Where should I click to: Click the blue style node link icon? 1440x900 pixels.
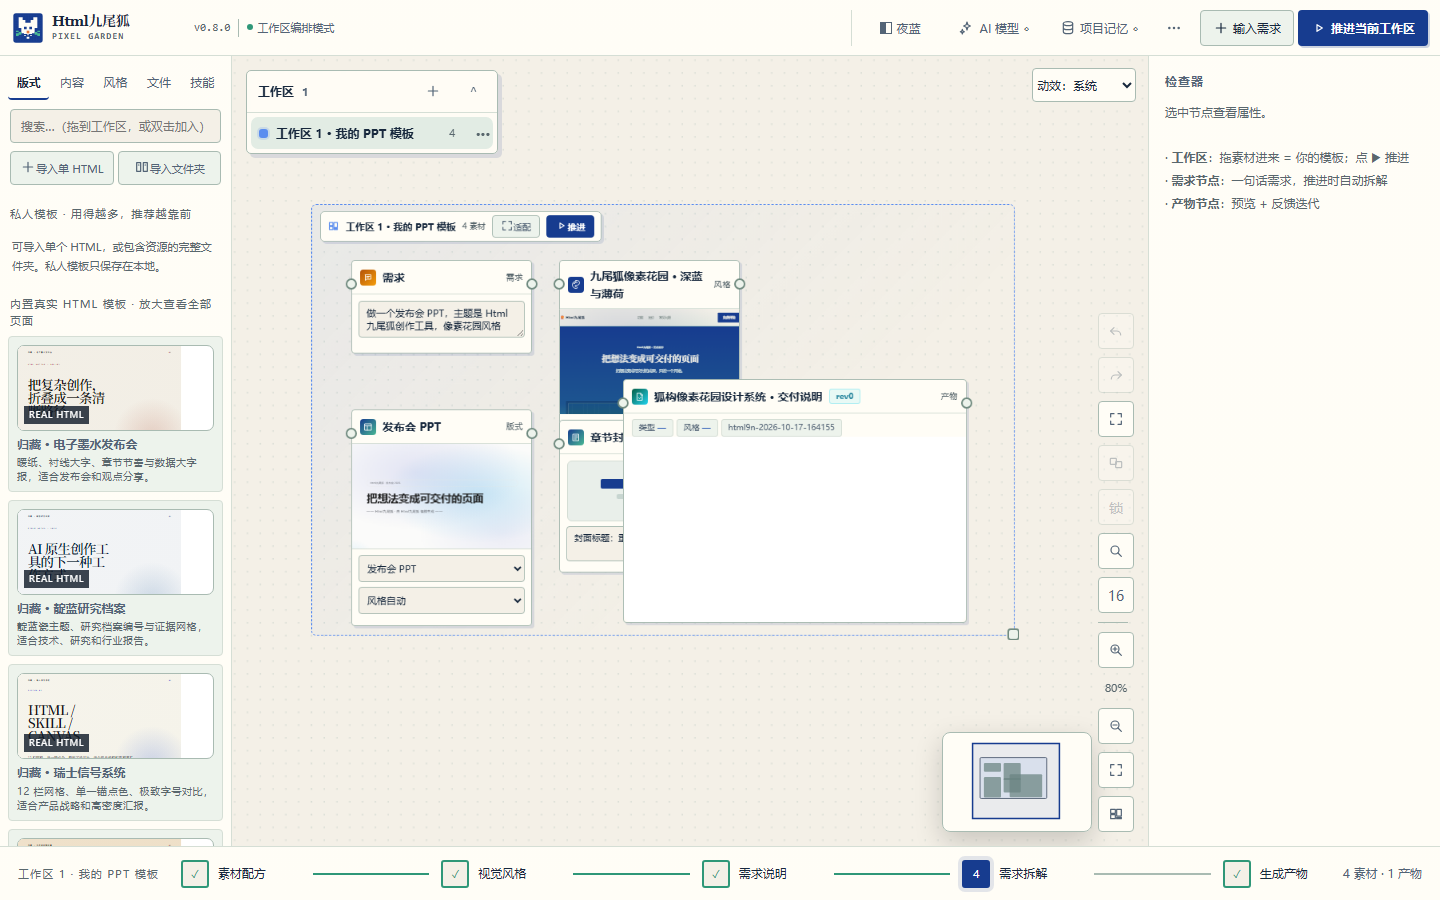576,285
